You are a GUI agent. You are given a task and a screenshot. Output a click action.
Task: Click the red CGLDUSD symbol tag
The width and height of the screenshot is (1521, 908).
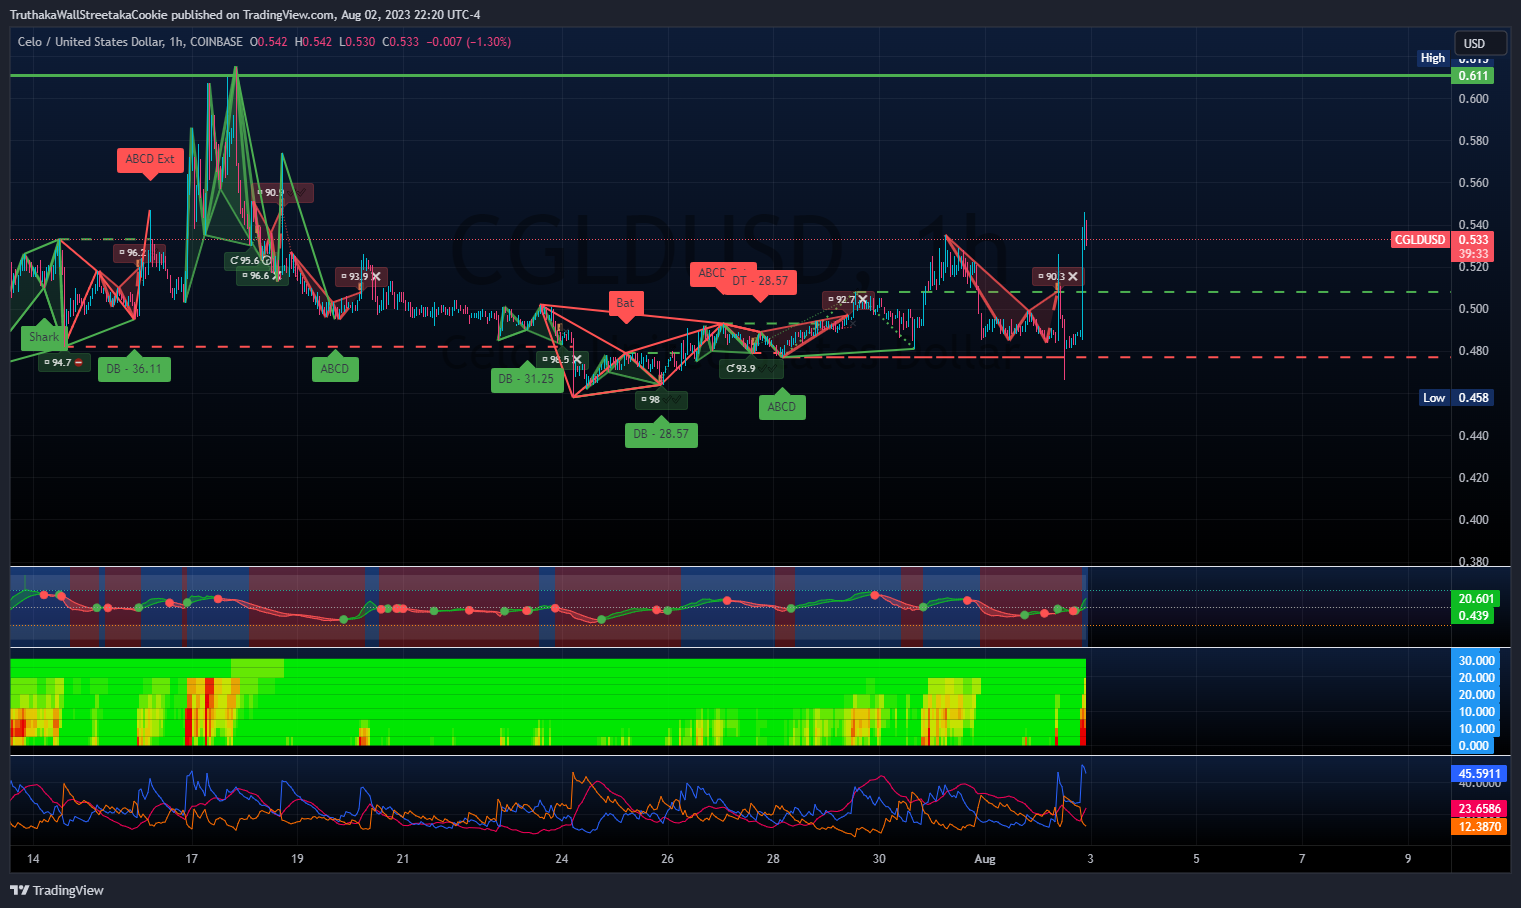coord(1420,240)
